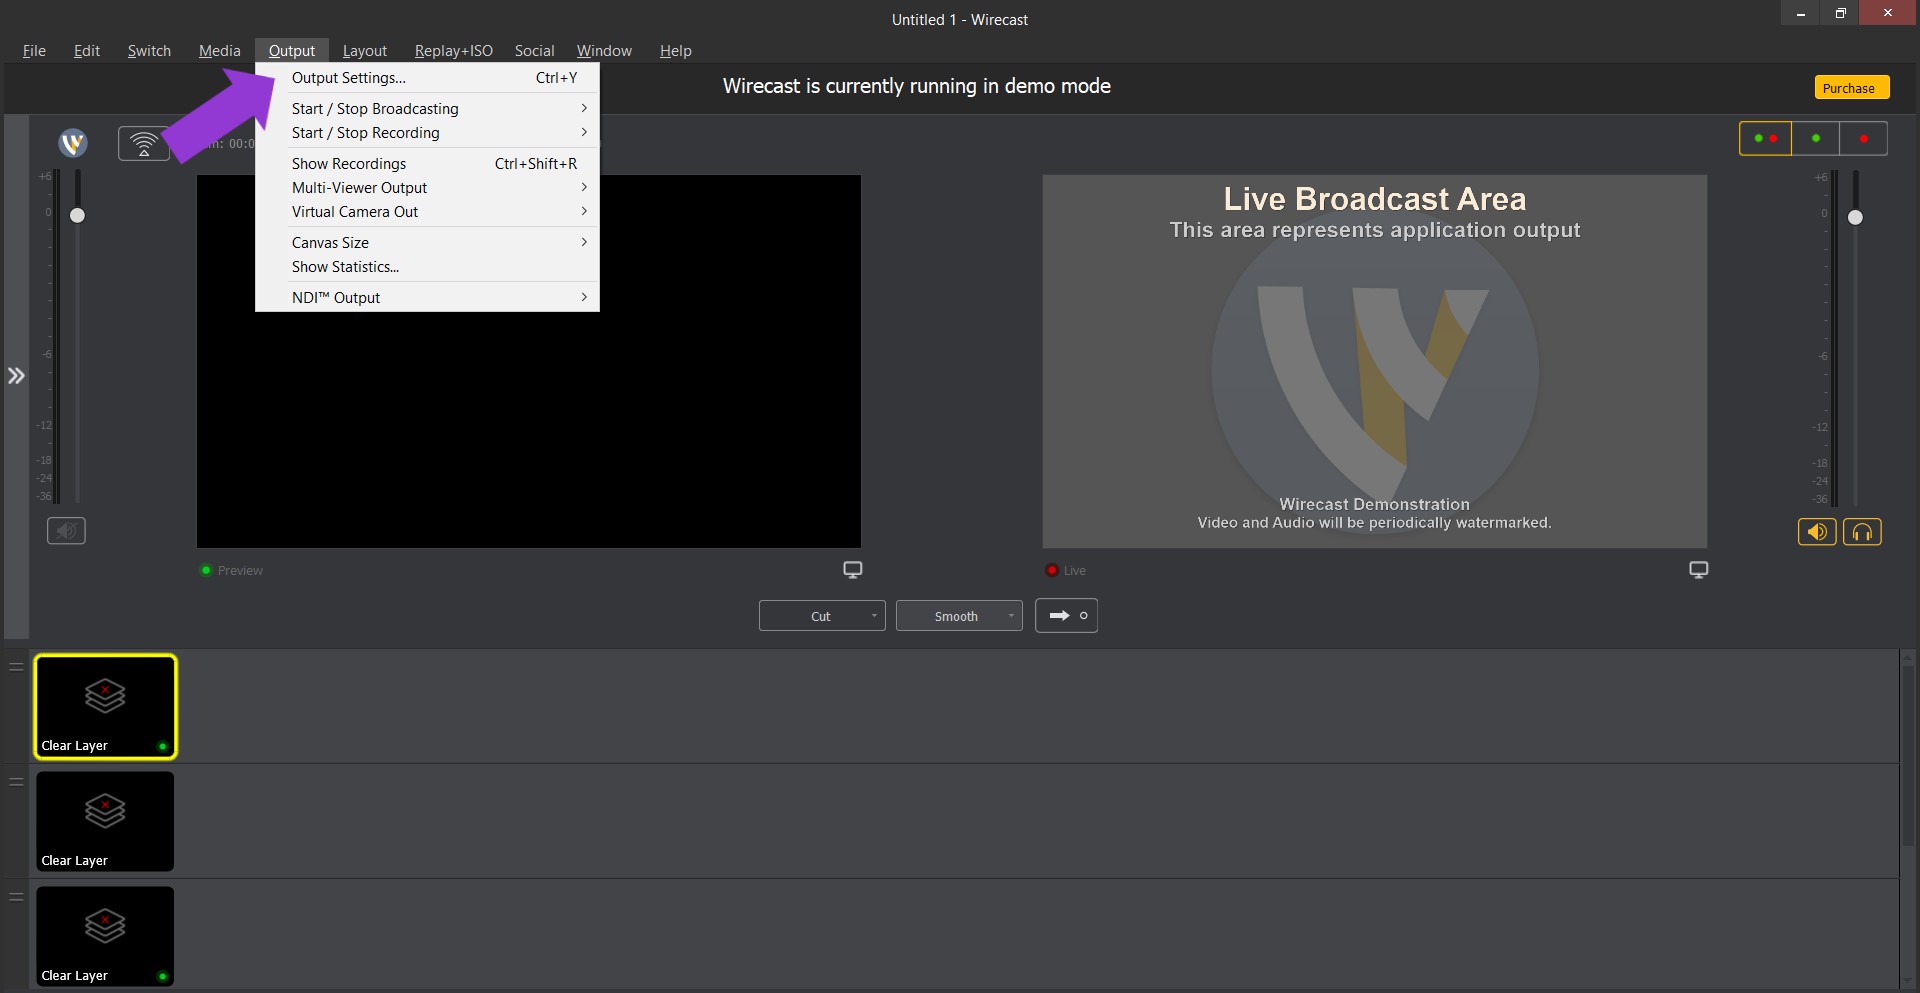Image resolution: width=1920 pixels, height=993 pixels.
Task: Select Show Statistics from the Output menu
Action: 345,267
